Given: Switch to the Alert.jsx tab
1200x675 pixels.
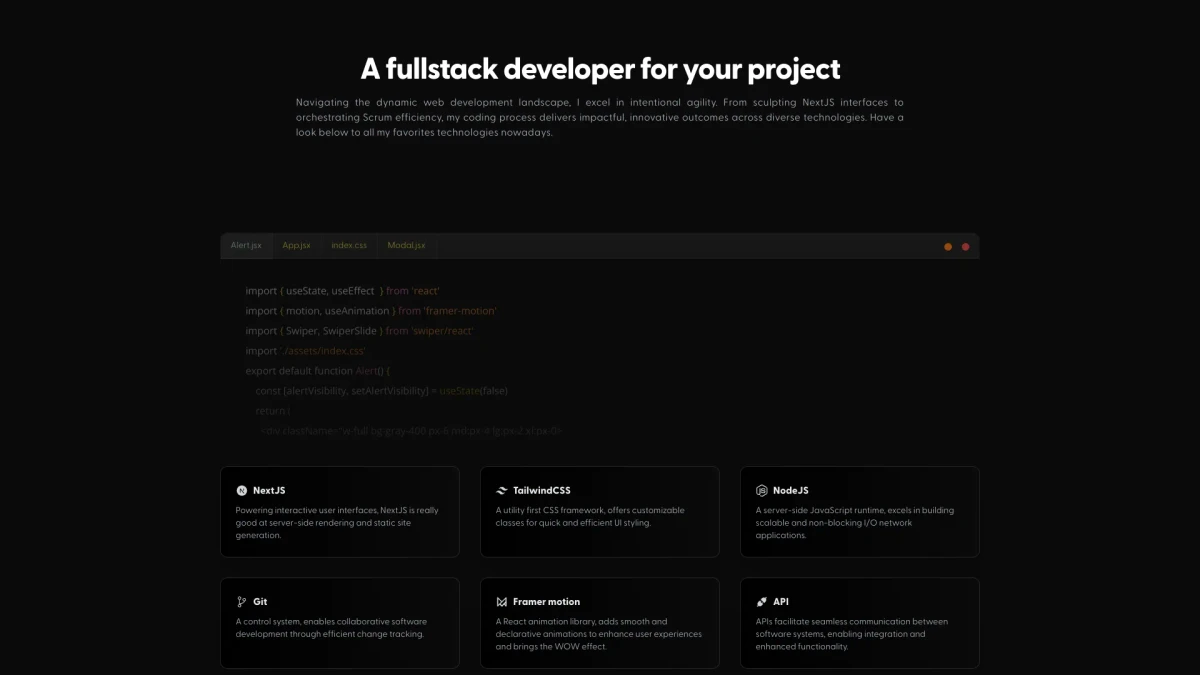Looking at the screenshot, I should [246, 245].
